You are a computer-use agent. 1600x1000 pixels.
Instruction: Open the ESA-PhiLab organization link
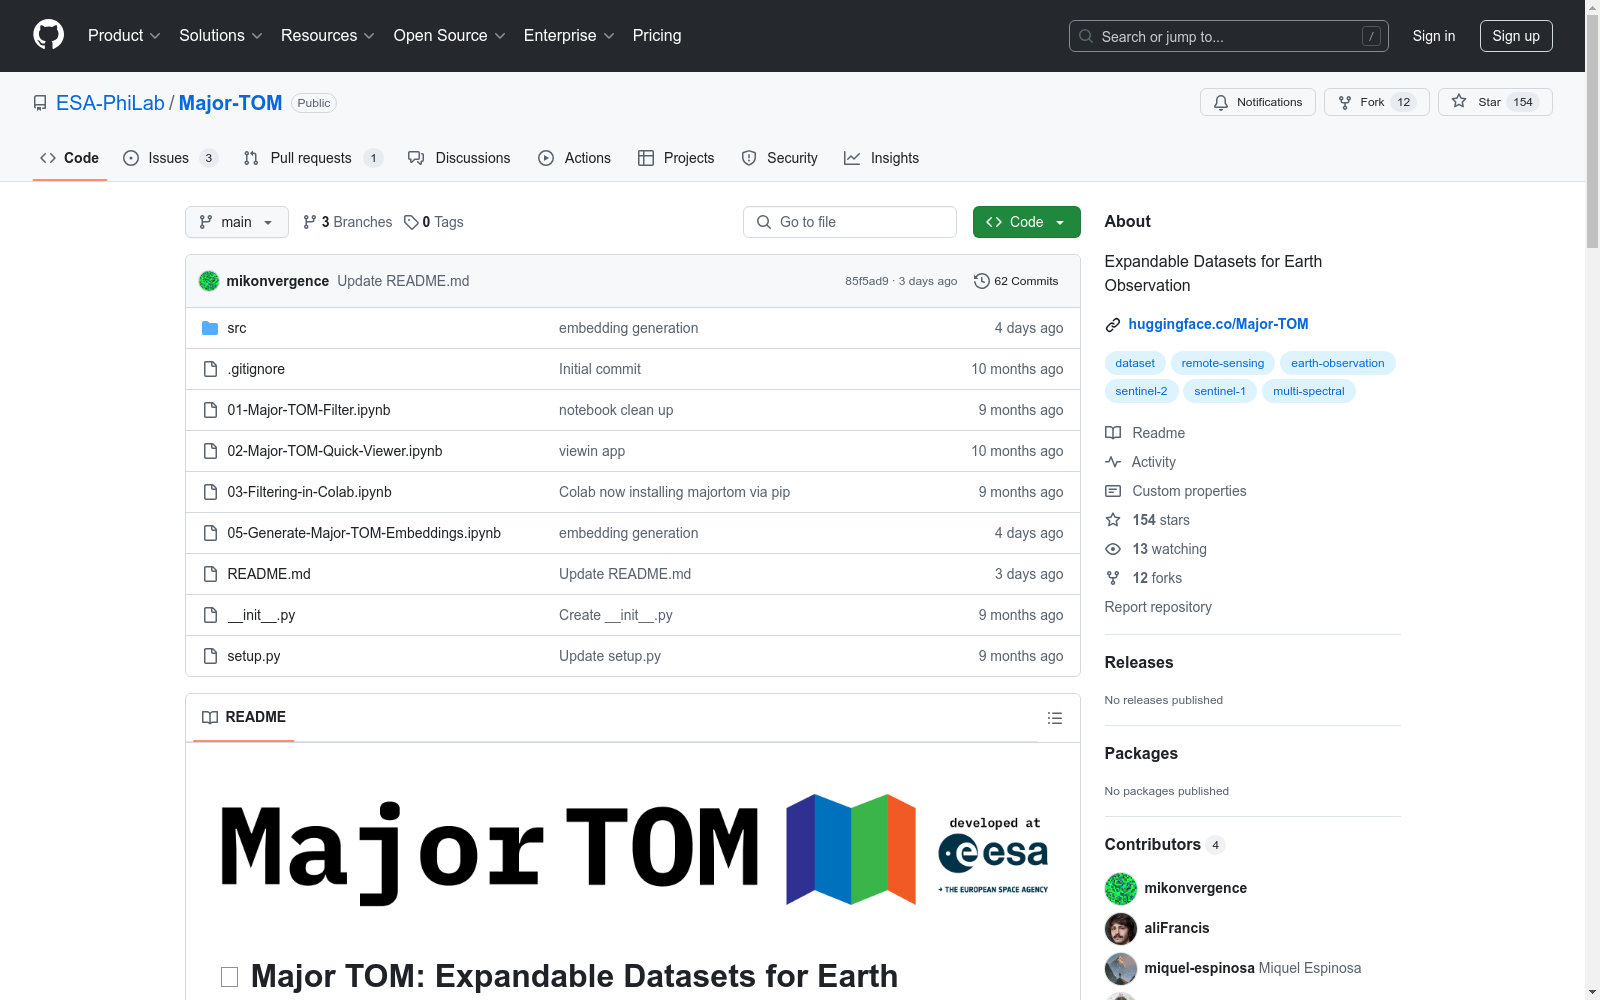[x=110, y=103]
